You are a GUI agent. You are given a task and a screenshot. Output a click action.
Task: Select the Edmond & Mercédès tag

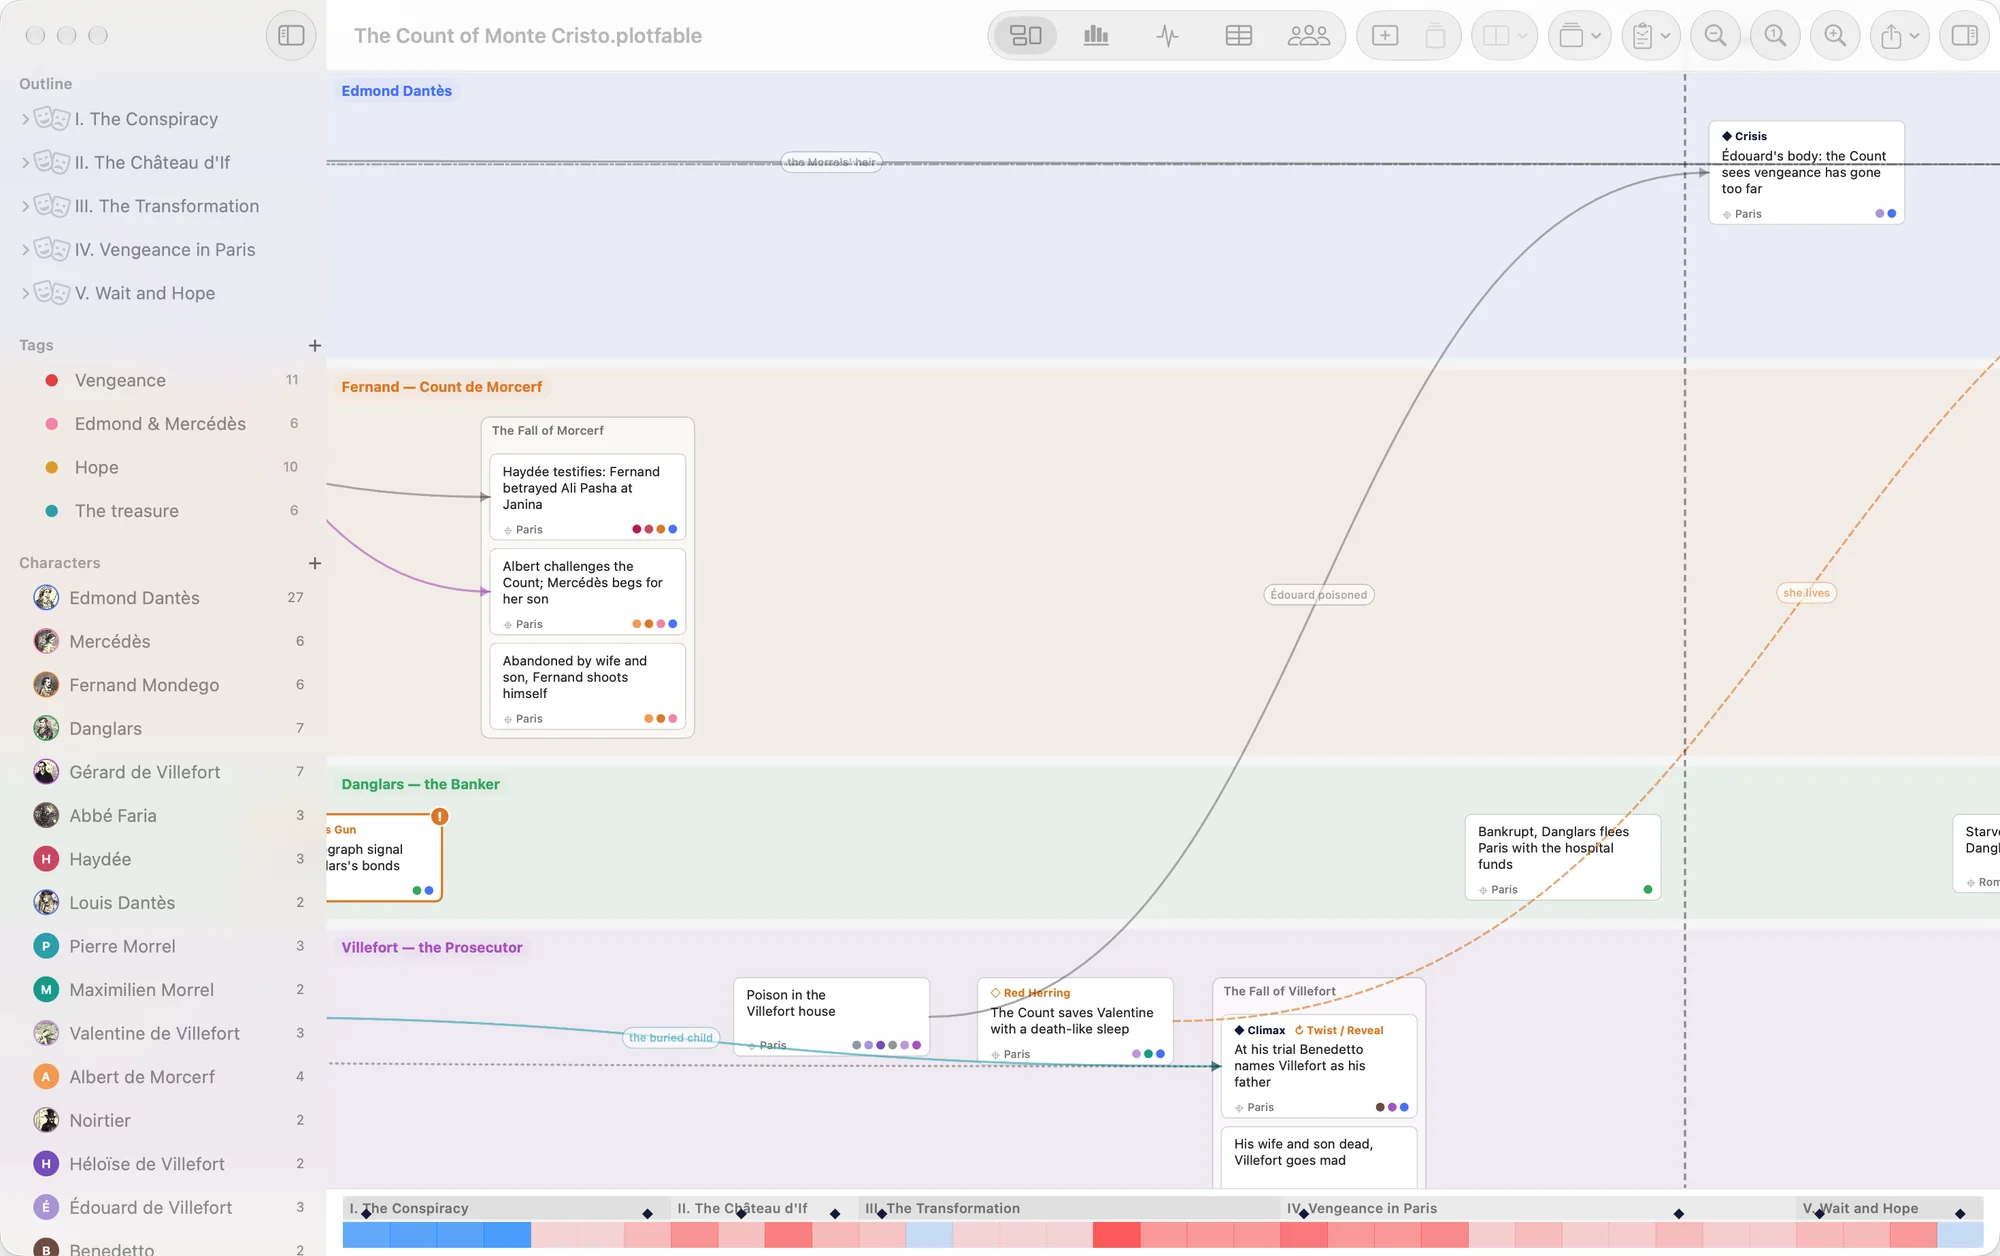(x=163, y=424)
